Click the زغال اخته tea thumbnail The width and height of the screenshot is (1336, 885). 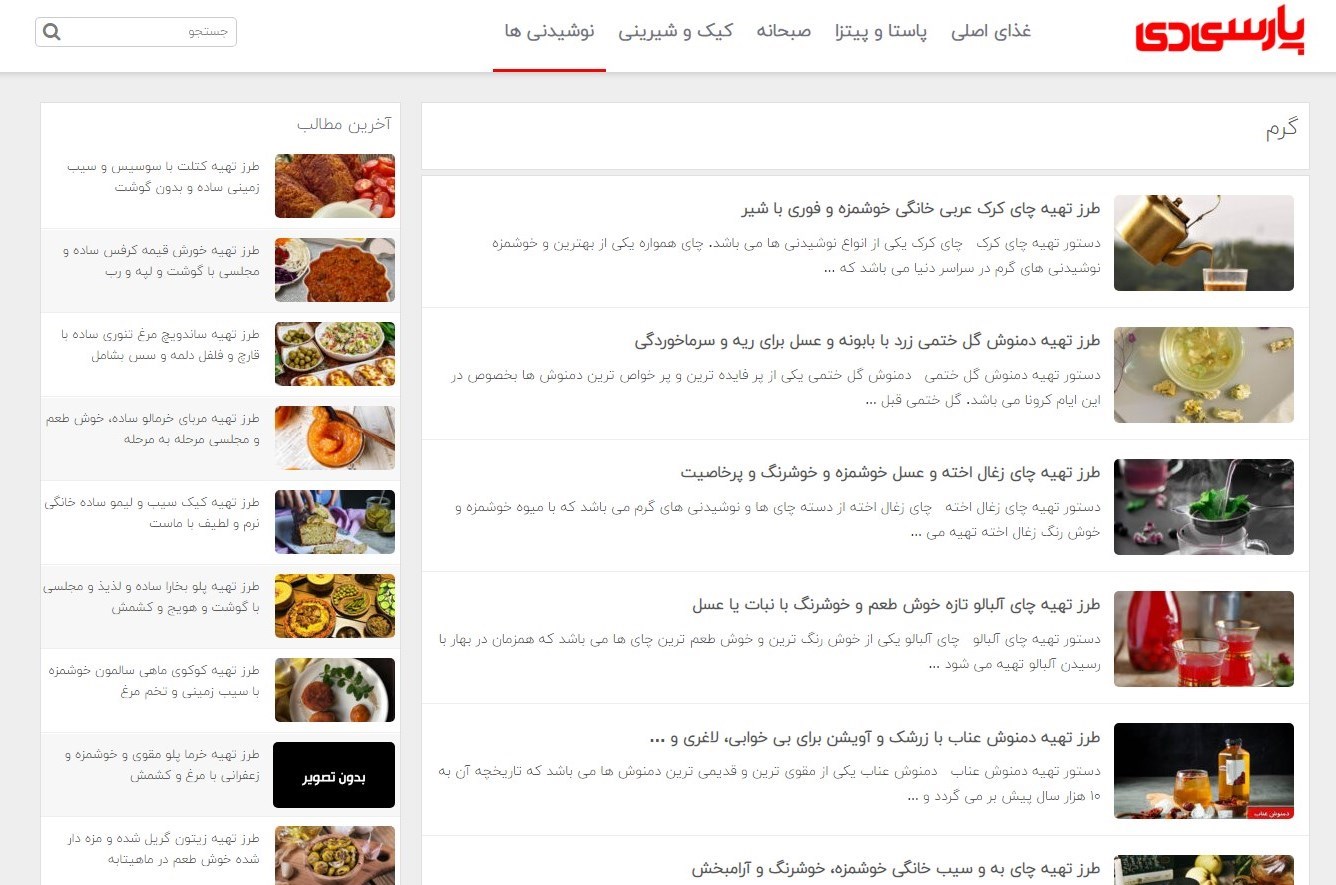click(1204, 507)
